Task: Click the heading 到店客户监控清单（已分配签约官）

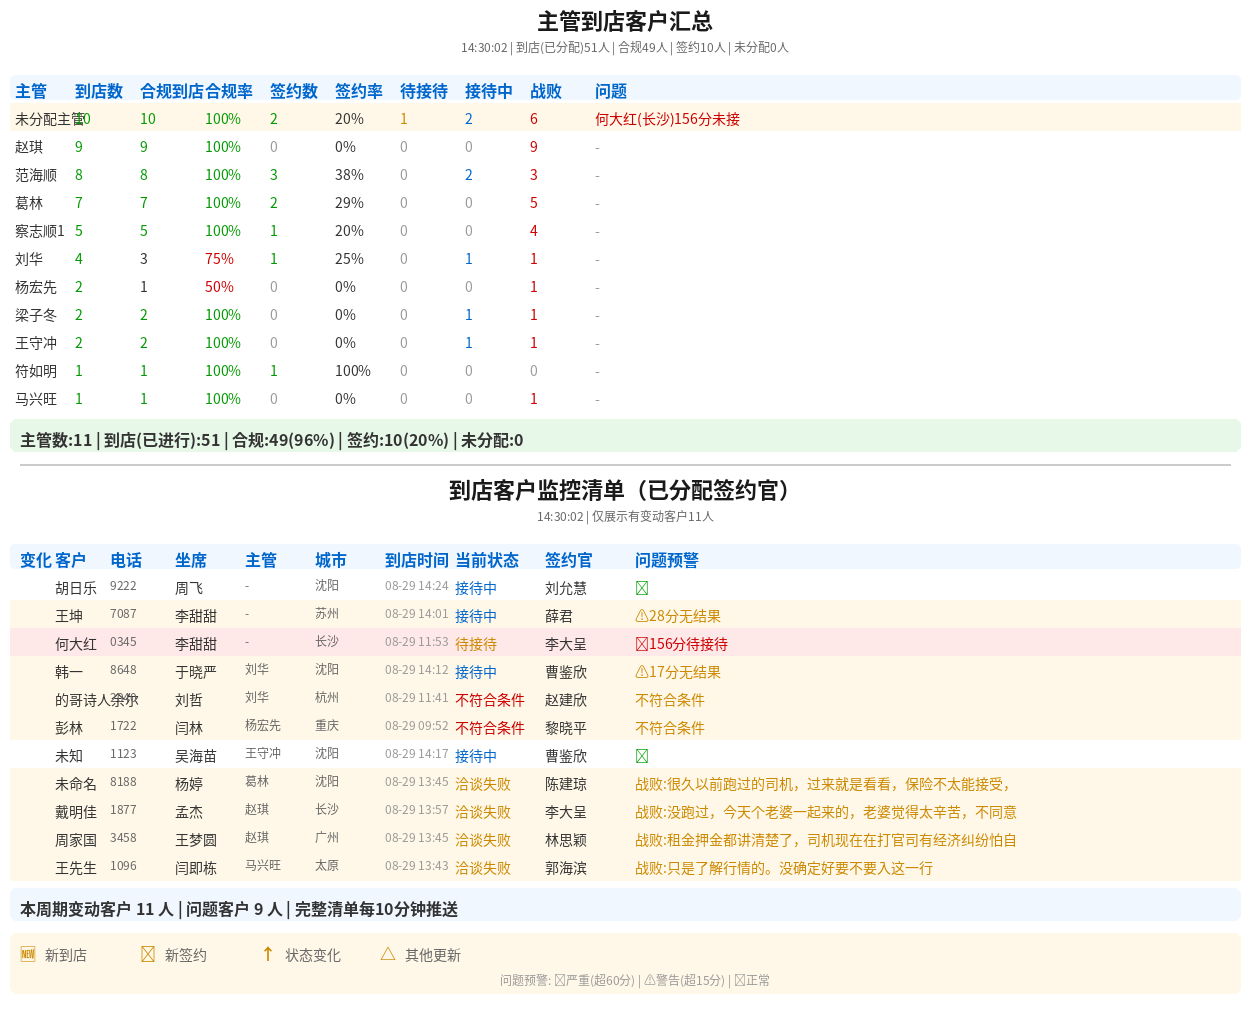Action: [x=625, y=490]
